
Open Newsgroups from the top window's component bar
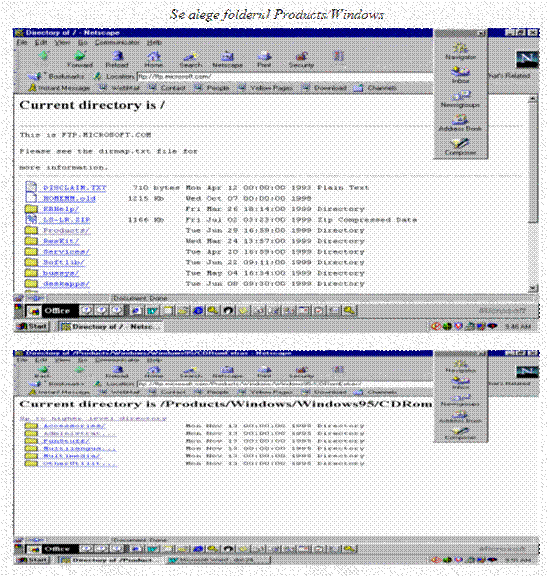pyautogui.click(x=460, y=99)
